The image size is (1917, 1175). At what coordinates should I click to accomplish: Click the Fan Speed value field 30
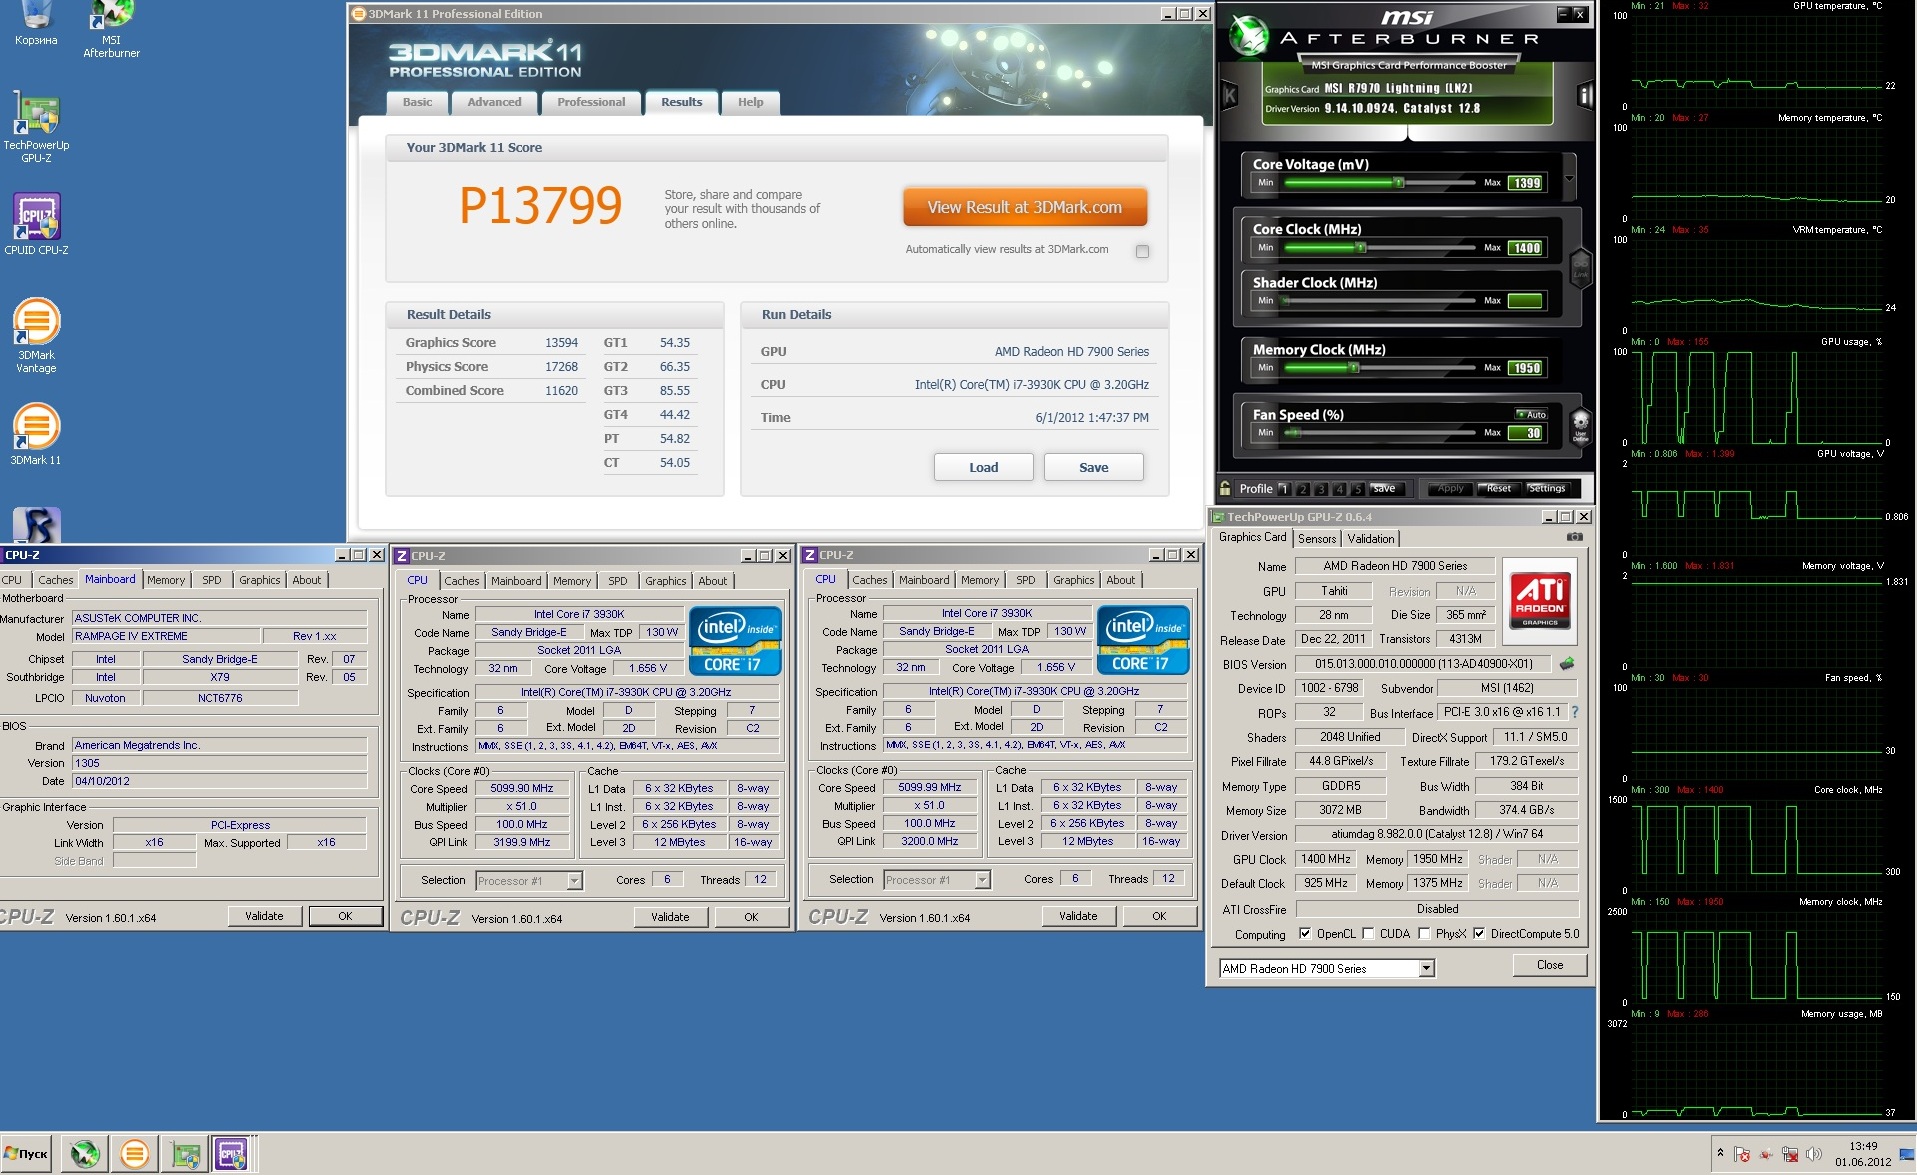point(1526,433)
